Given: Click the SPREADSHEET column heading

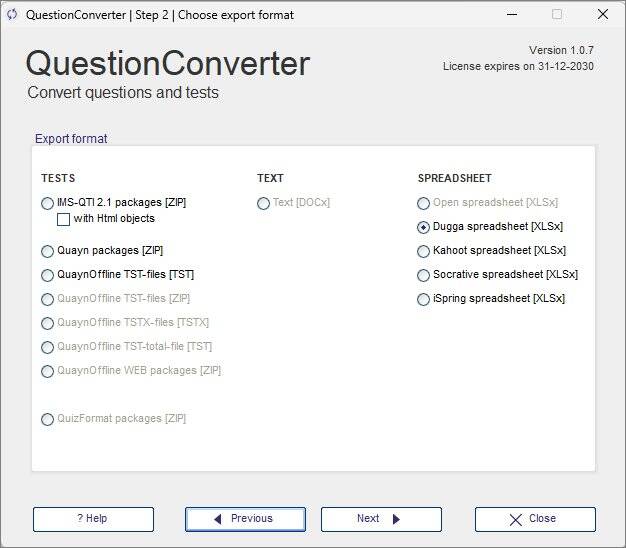Looking at the screenshot, I should click(455, 178).
